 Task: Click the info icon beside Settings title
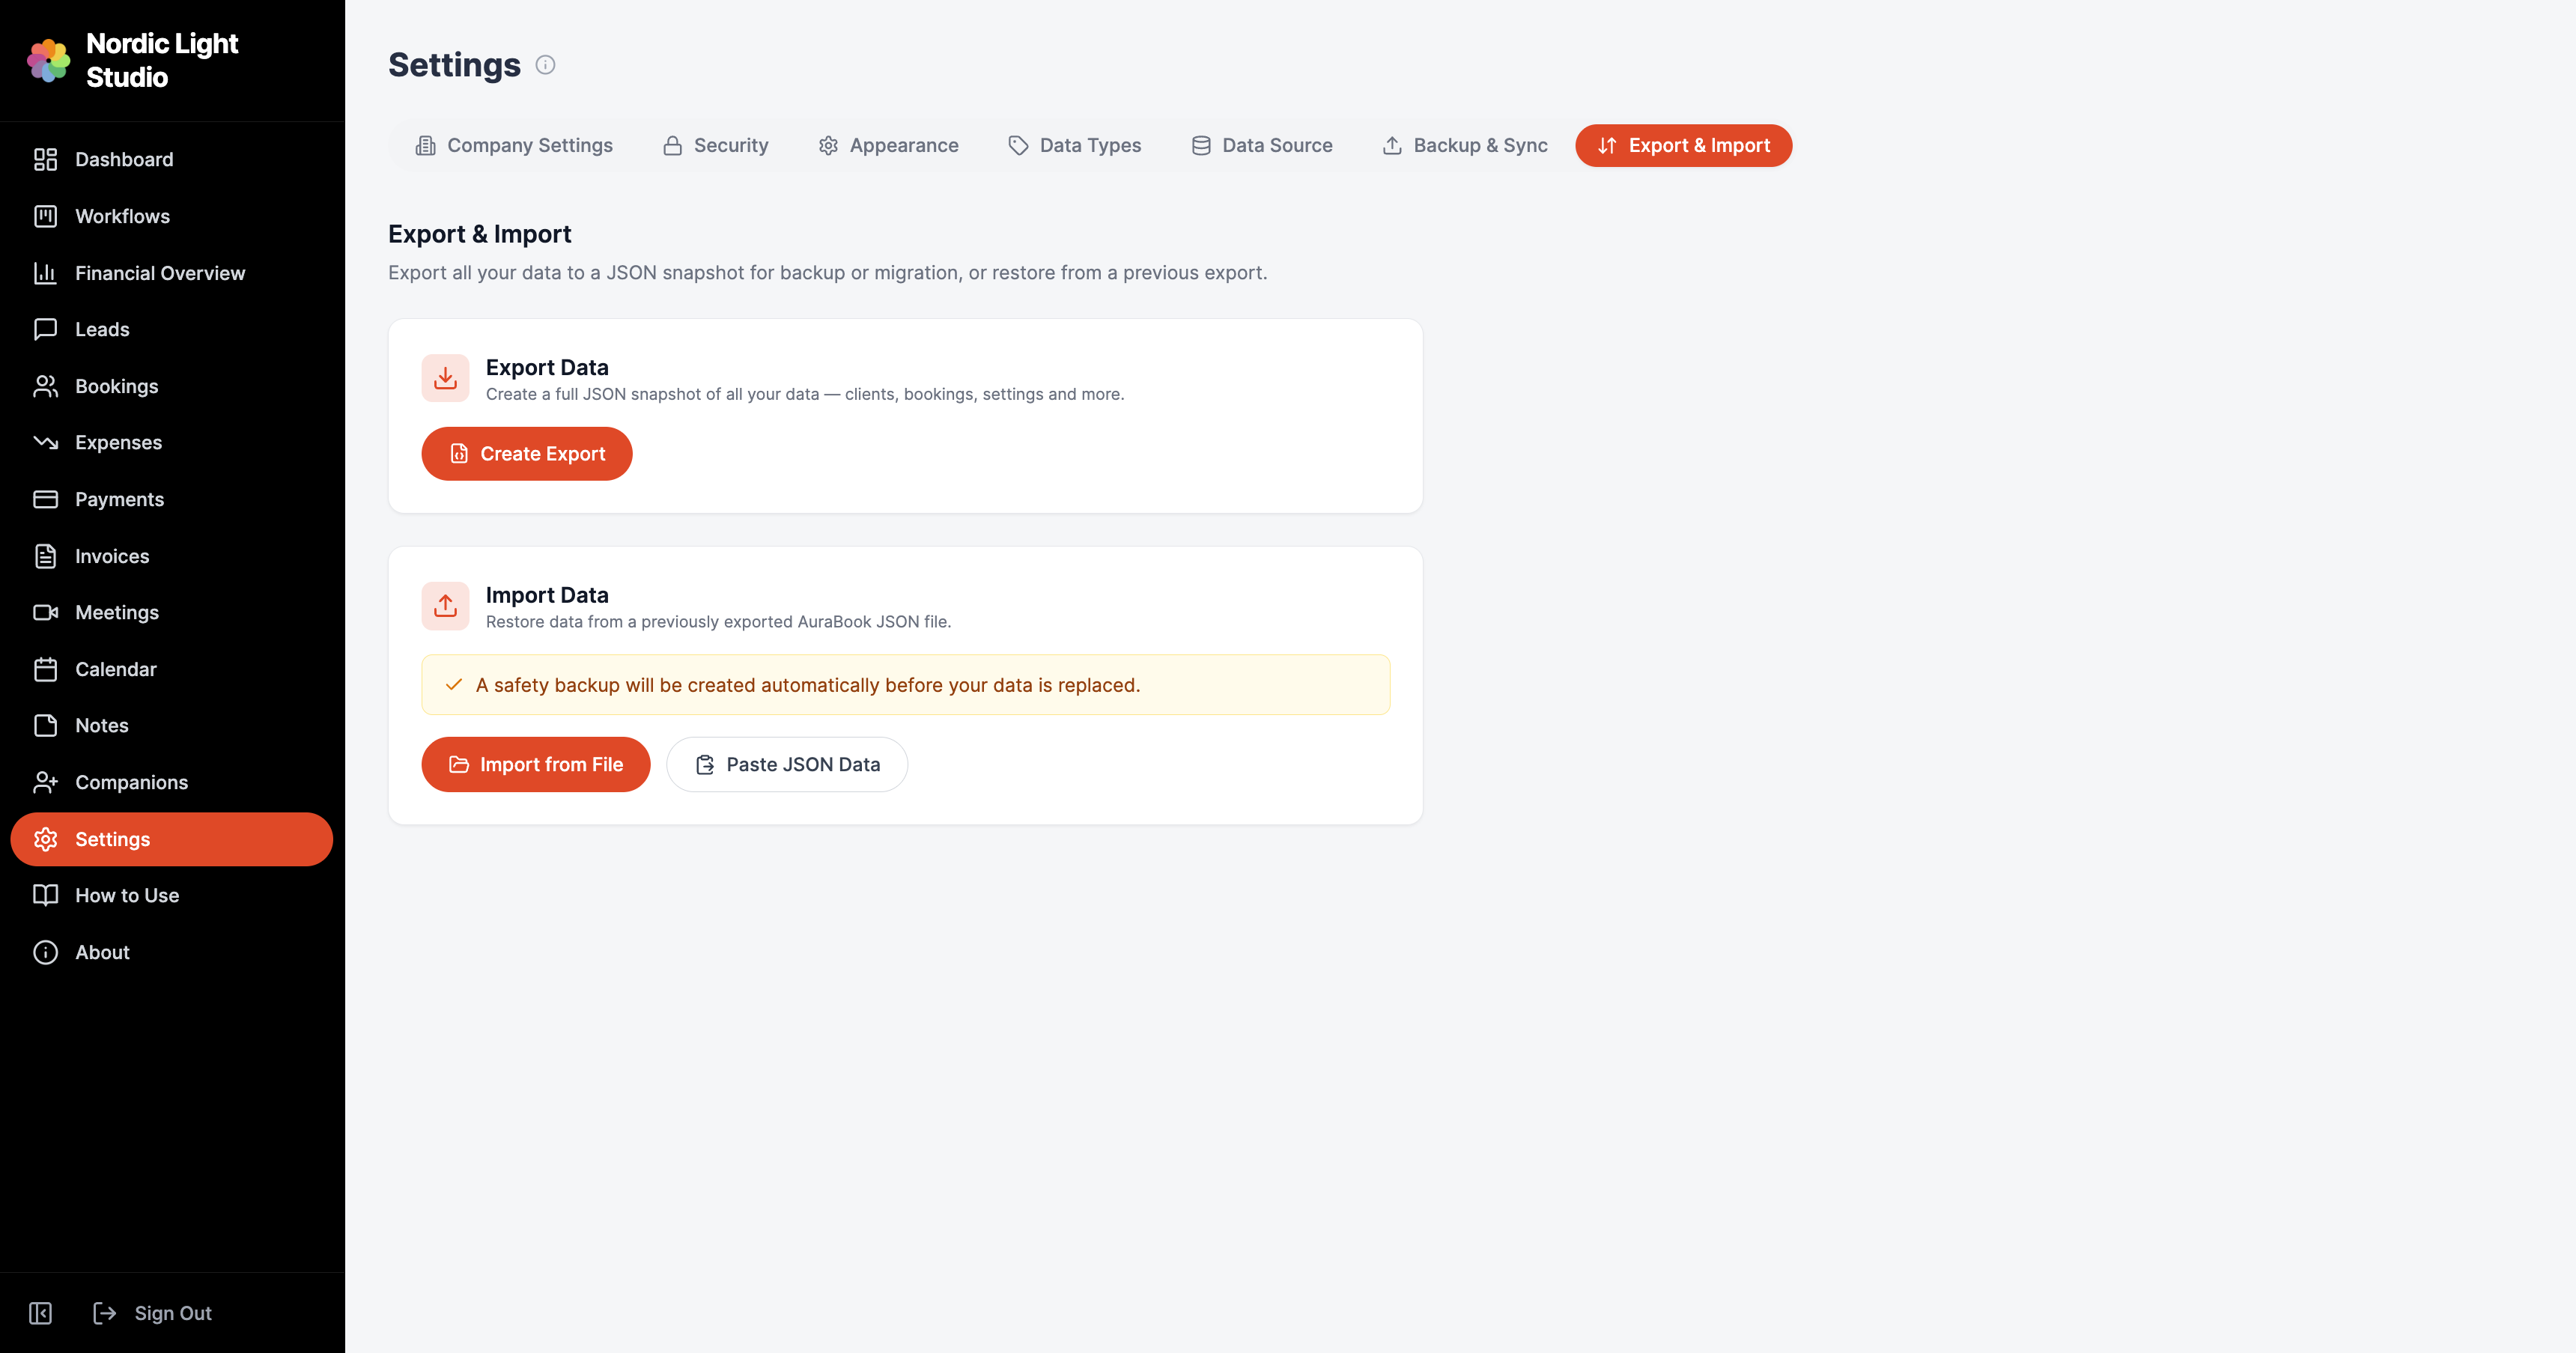pos(545,65)
